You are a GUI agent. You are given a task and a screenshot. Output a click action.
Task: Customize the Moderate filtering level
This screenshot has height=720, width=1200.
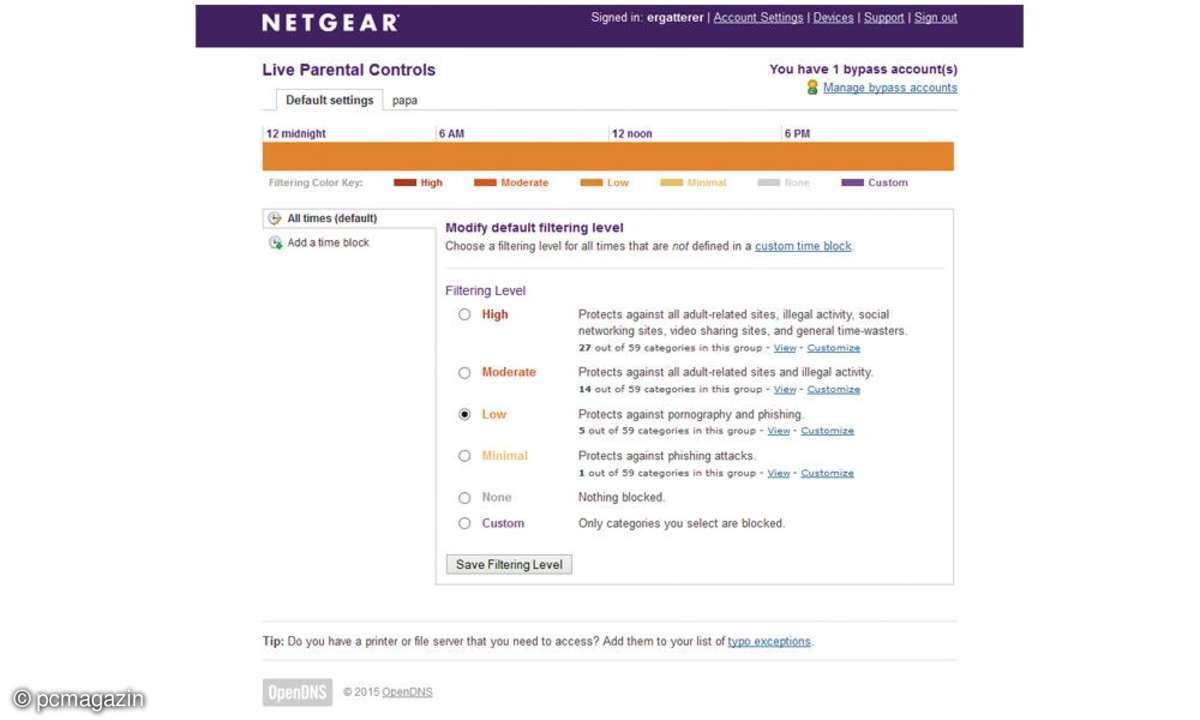[834, 390]
